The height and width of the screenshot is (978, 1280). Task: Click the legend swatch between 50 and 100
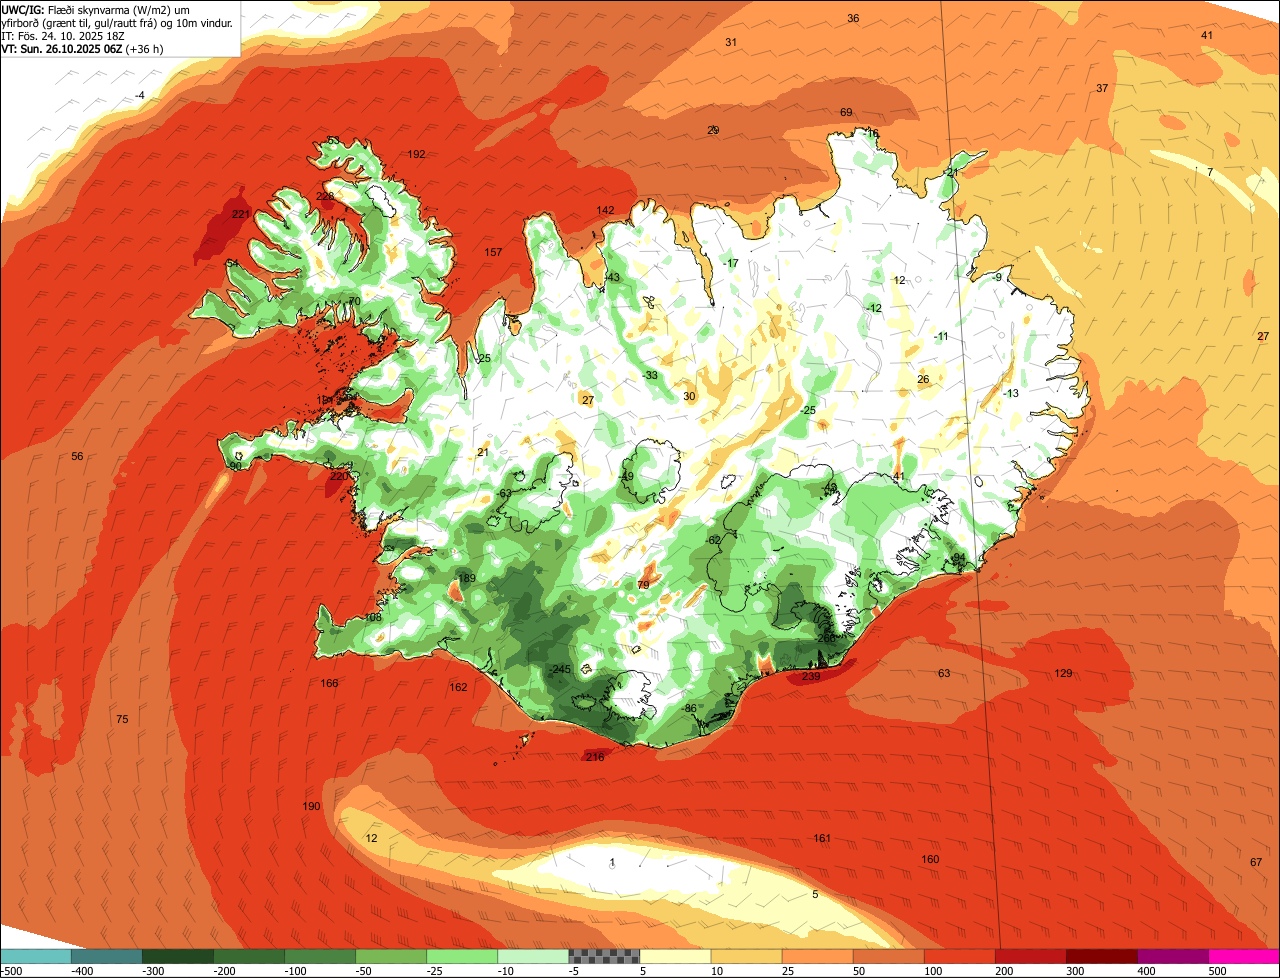pyautogui.click(x=888, y=956)
